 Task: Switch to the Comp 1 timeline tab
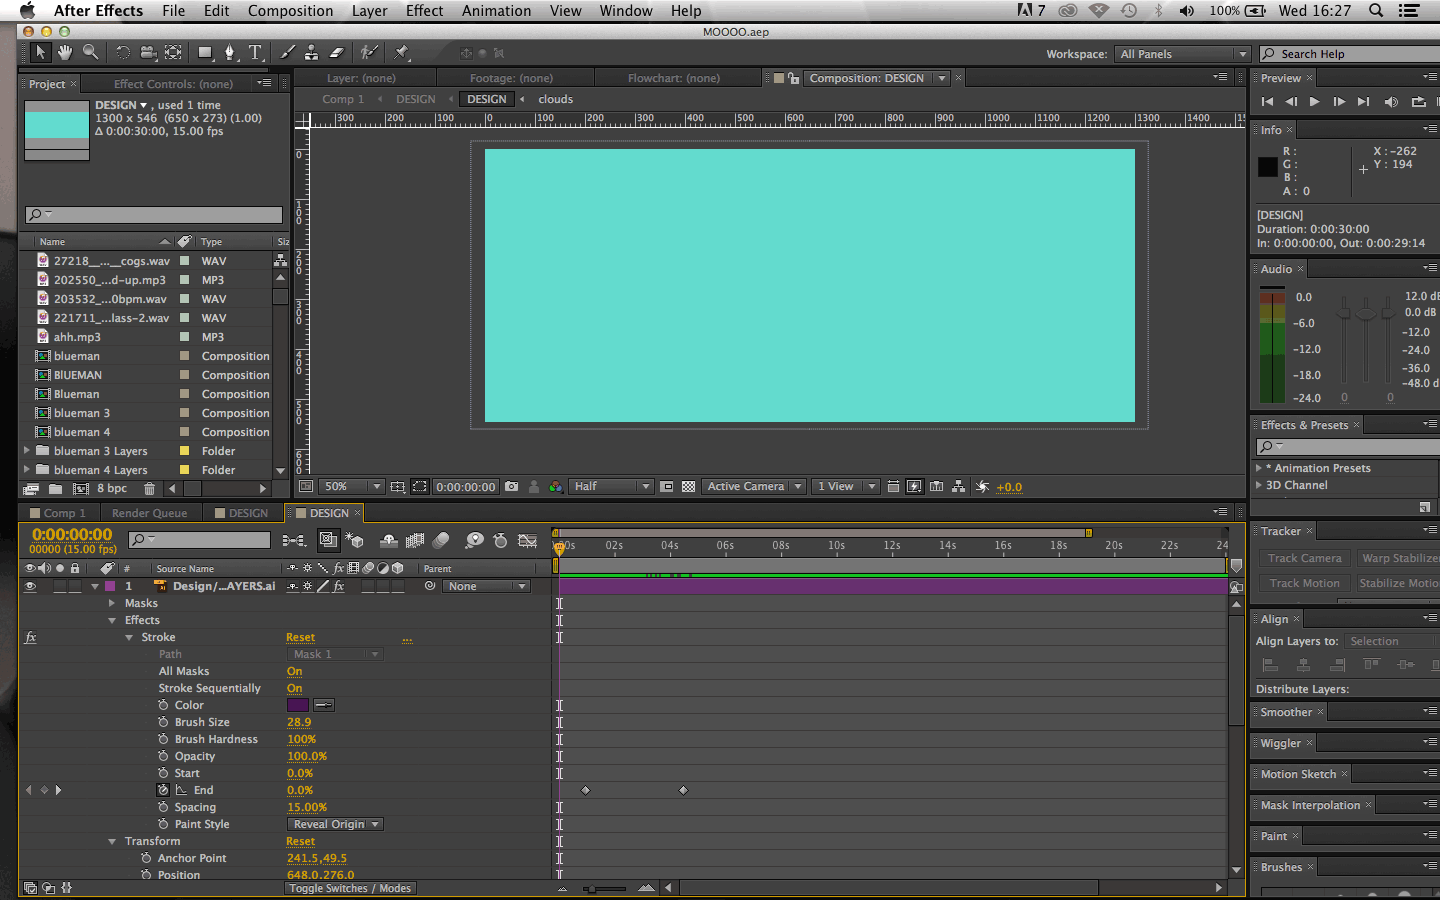64,513
